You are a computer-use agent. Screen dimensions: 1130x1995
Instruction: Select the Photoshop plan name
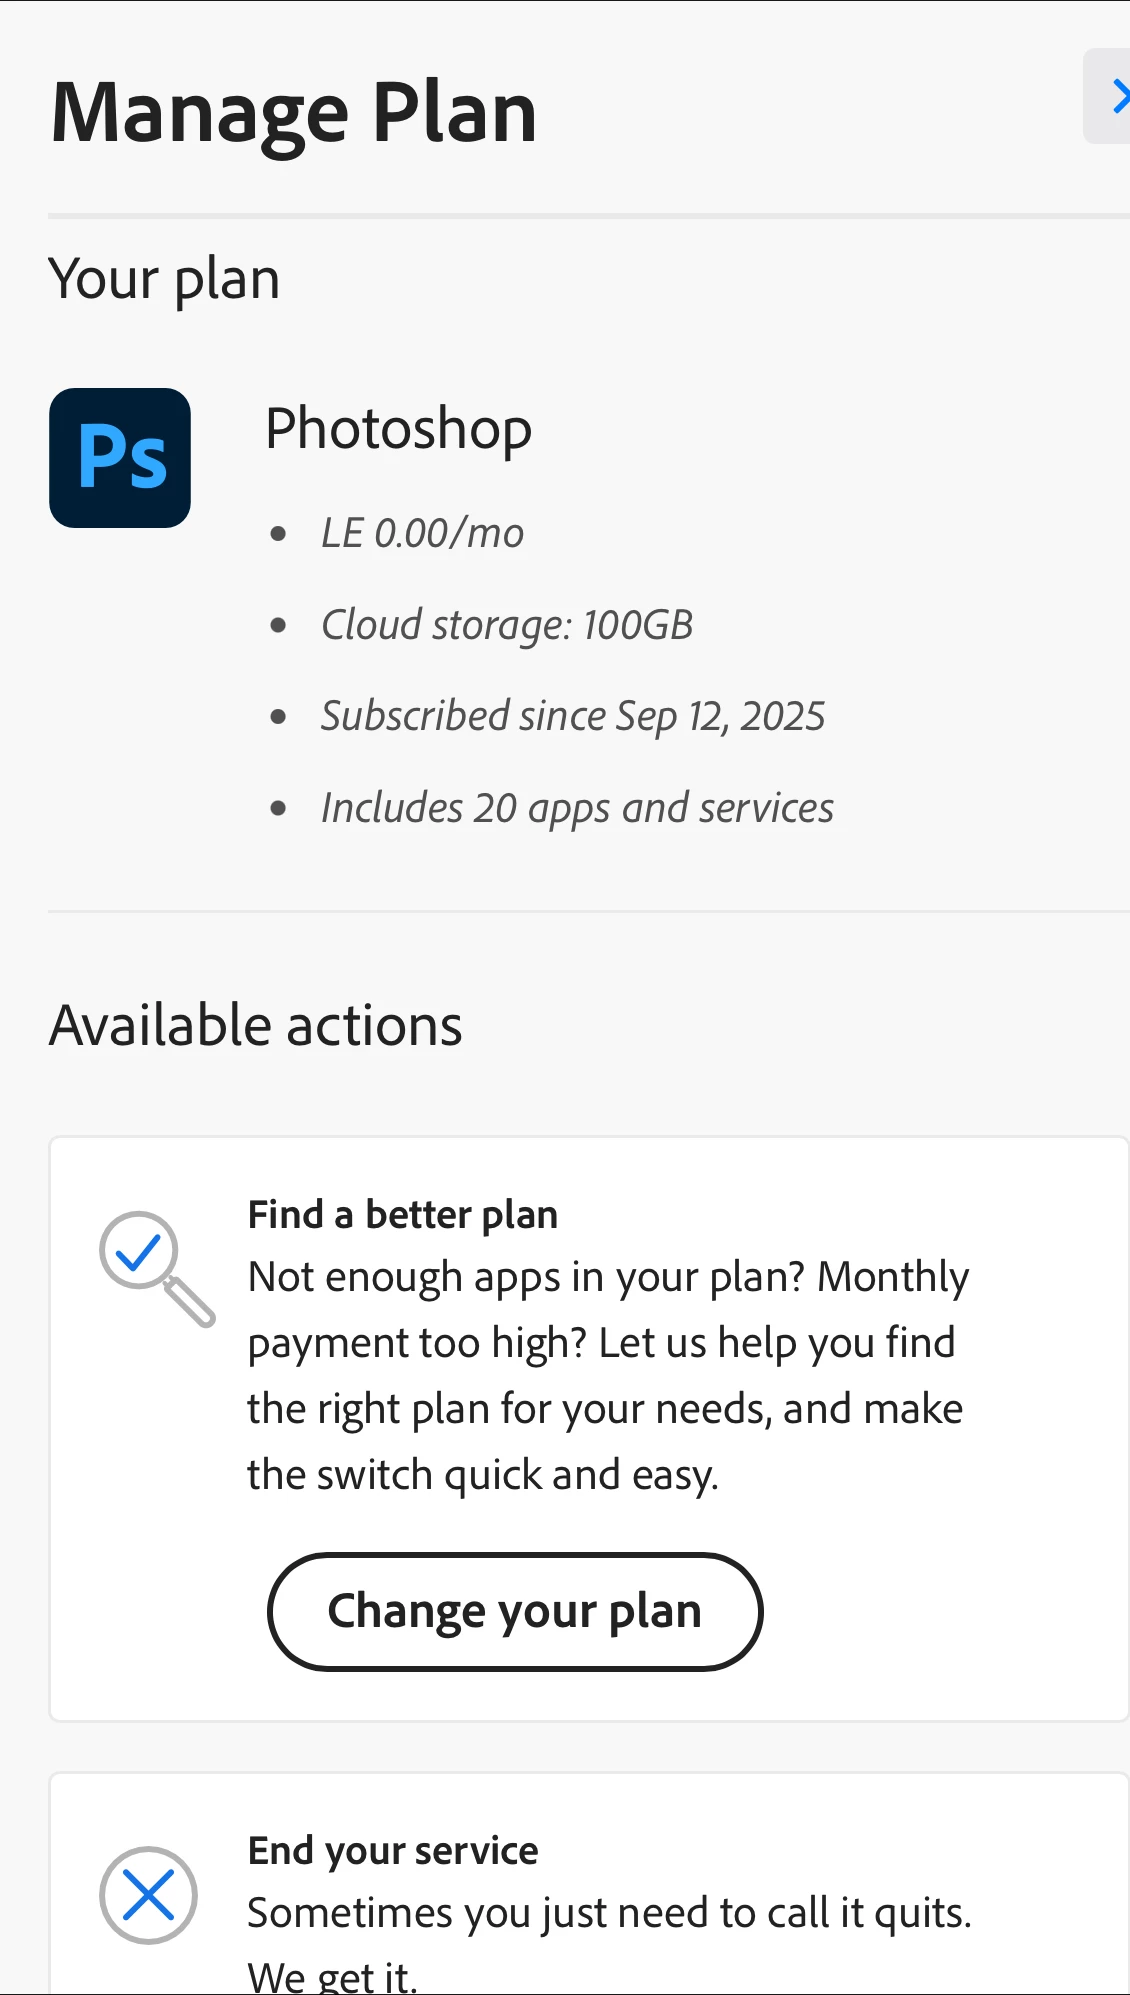click(x=398, y=429)
